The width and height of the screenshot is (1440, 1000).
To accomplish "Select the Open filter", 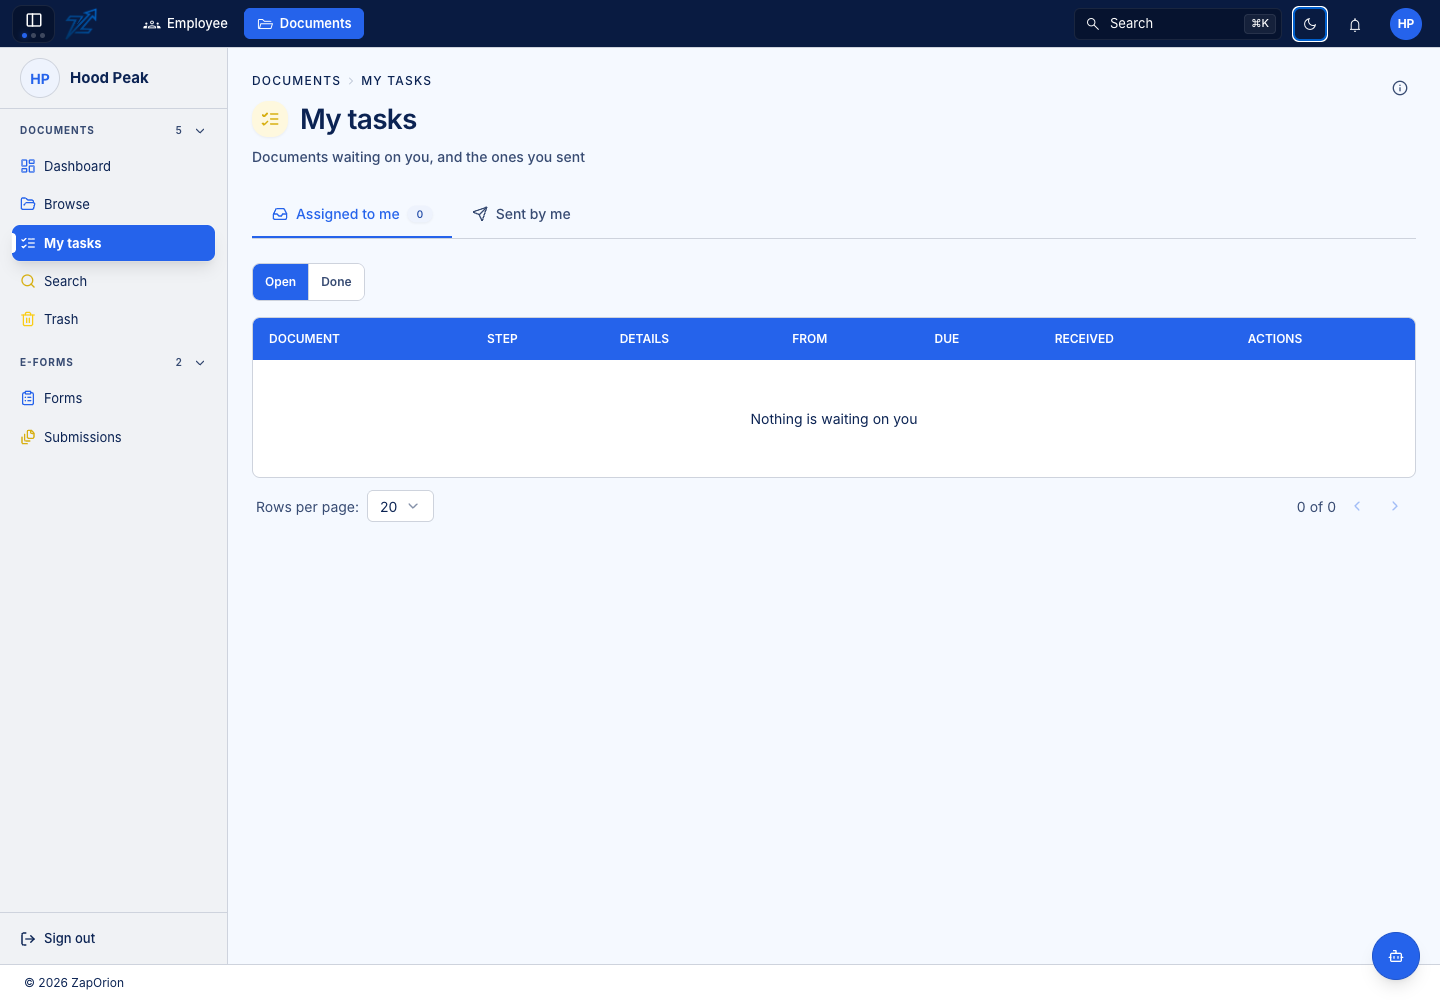I will pos(280,282).
